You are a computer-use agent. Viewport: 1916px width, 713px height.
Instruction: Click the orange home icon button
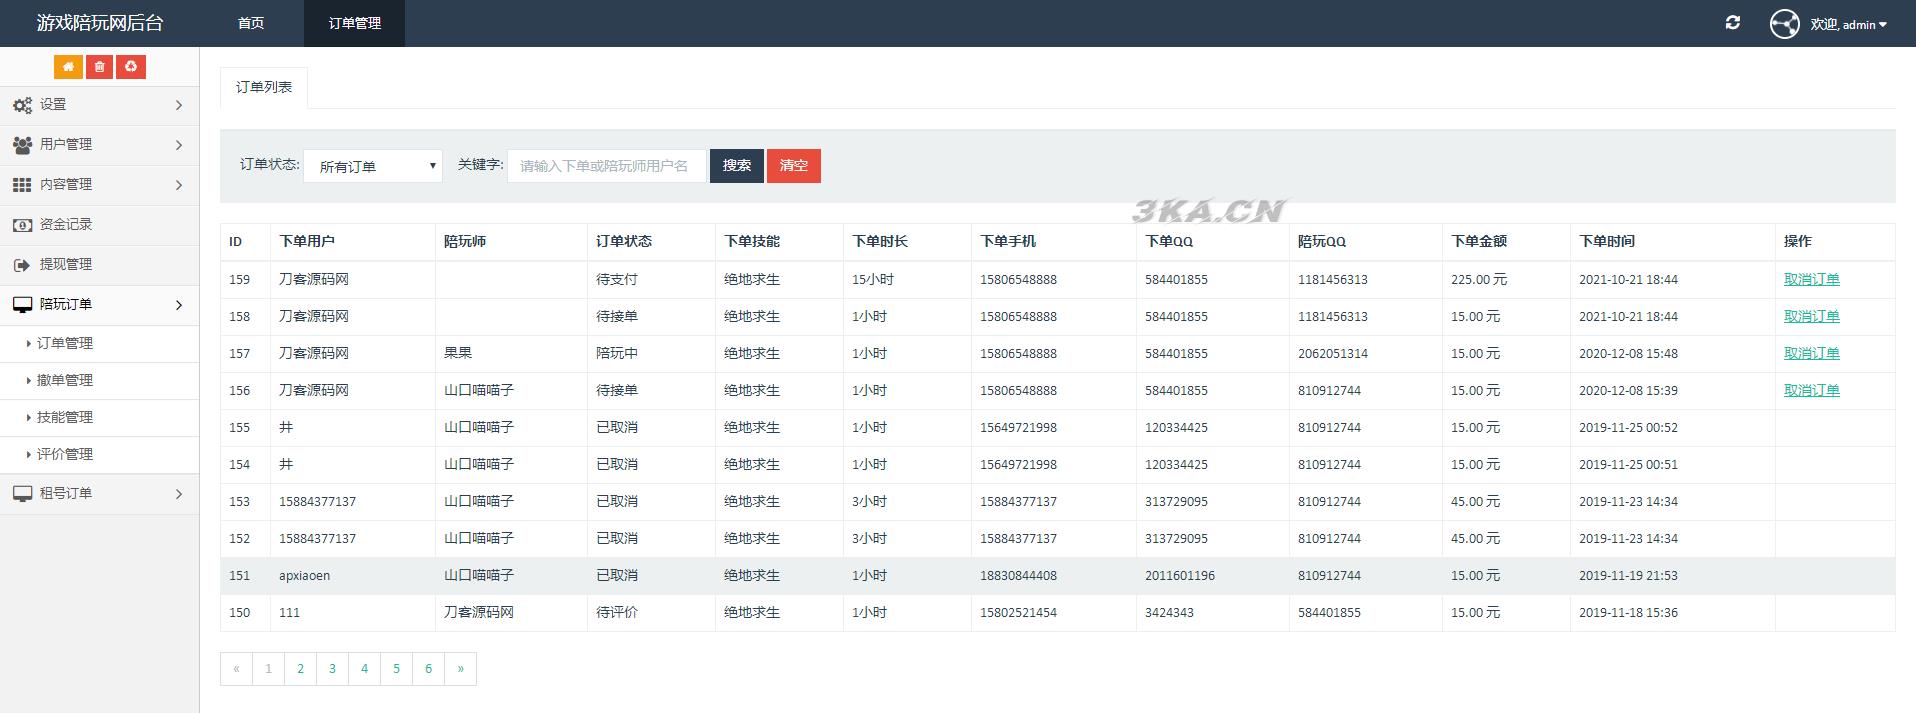coord(68,67)
